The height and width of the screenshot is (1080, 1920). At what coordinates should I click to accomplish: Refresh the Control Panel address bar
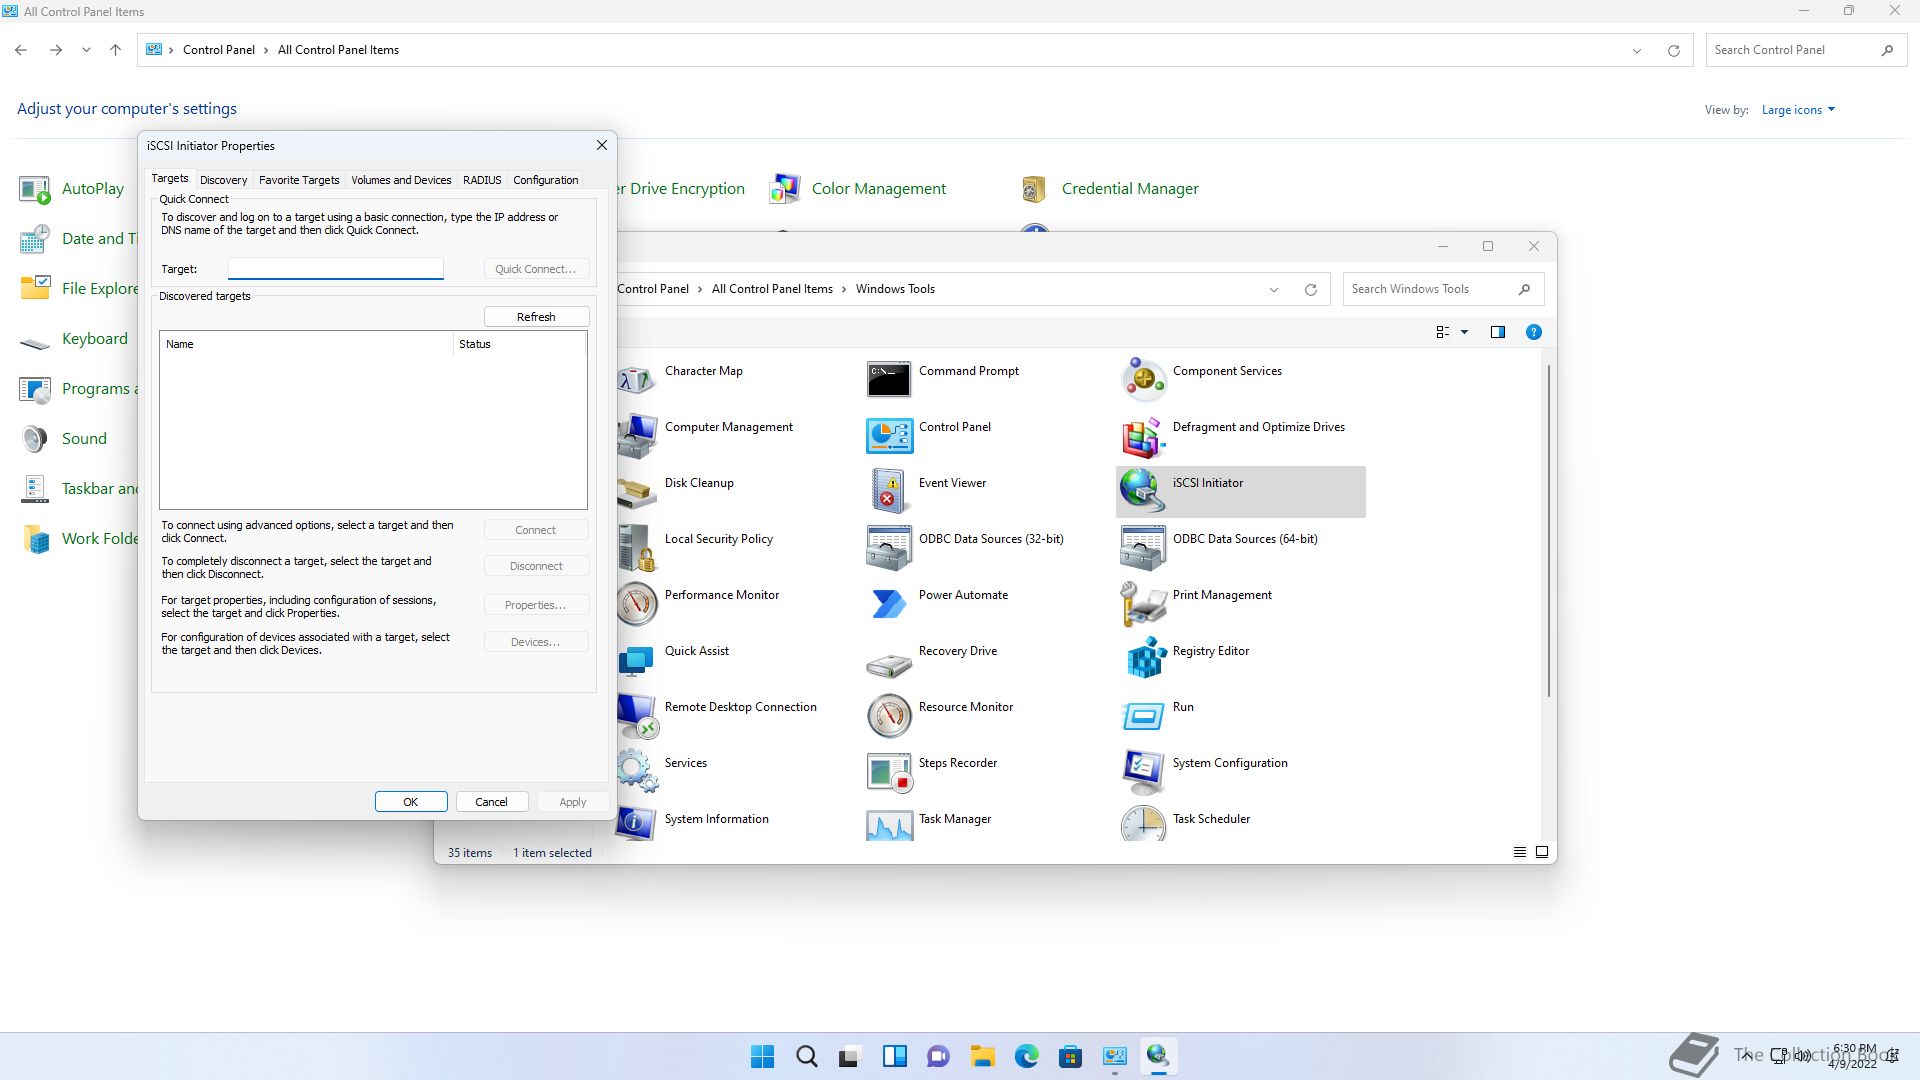1674,50
